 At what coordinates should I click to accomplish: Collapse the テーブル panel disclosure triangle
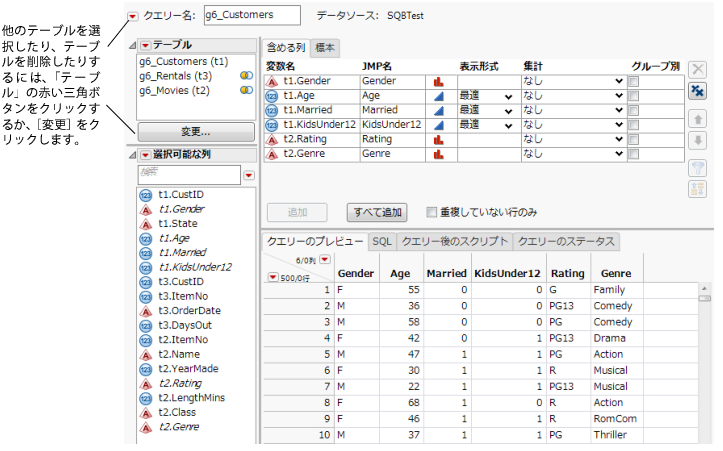pyautogui.click(x=133, y=45)
